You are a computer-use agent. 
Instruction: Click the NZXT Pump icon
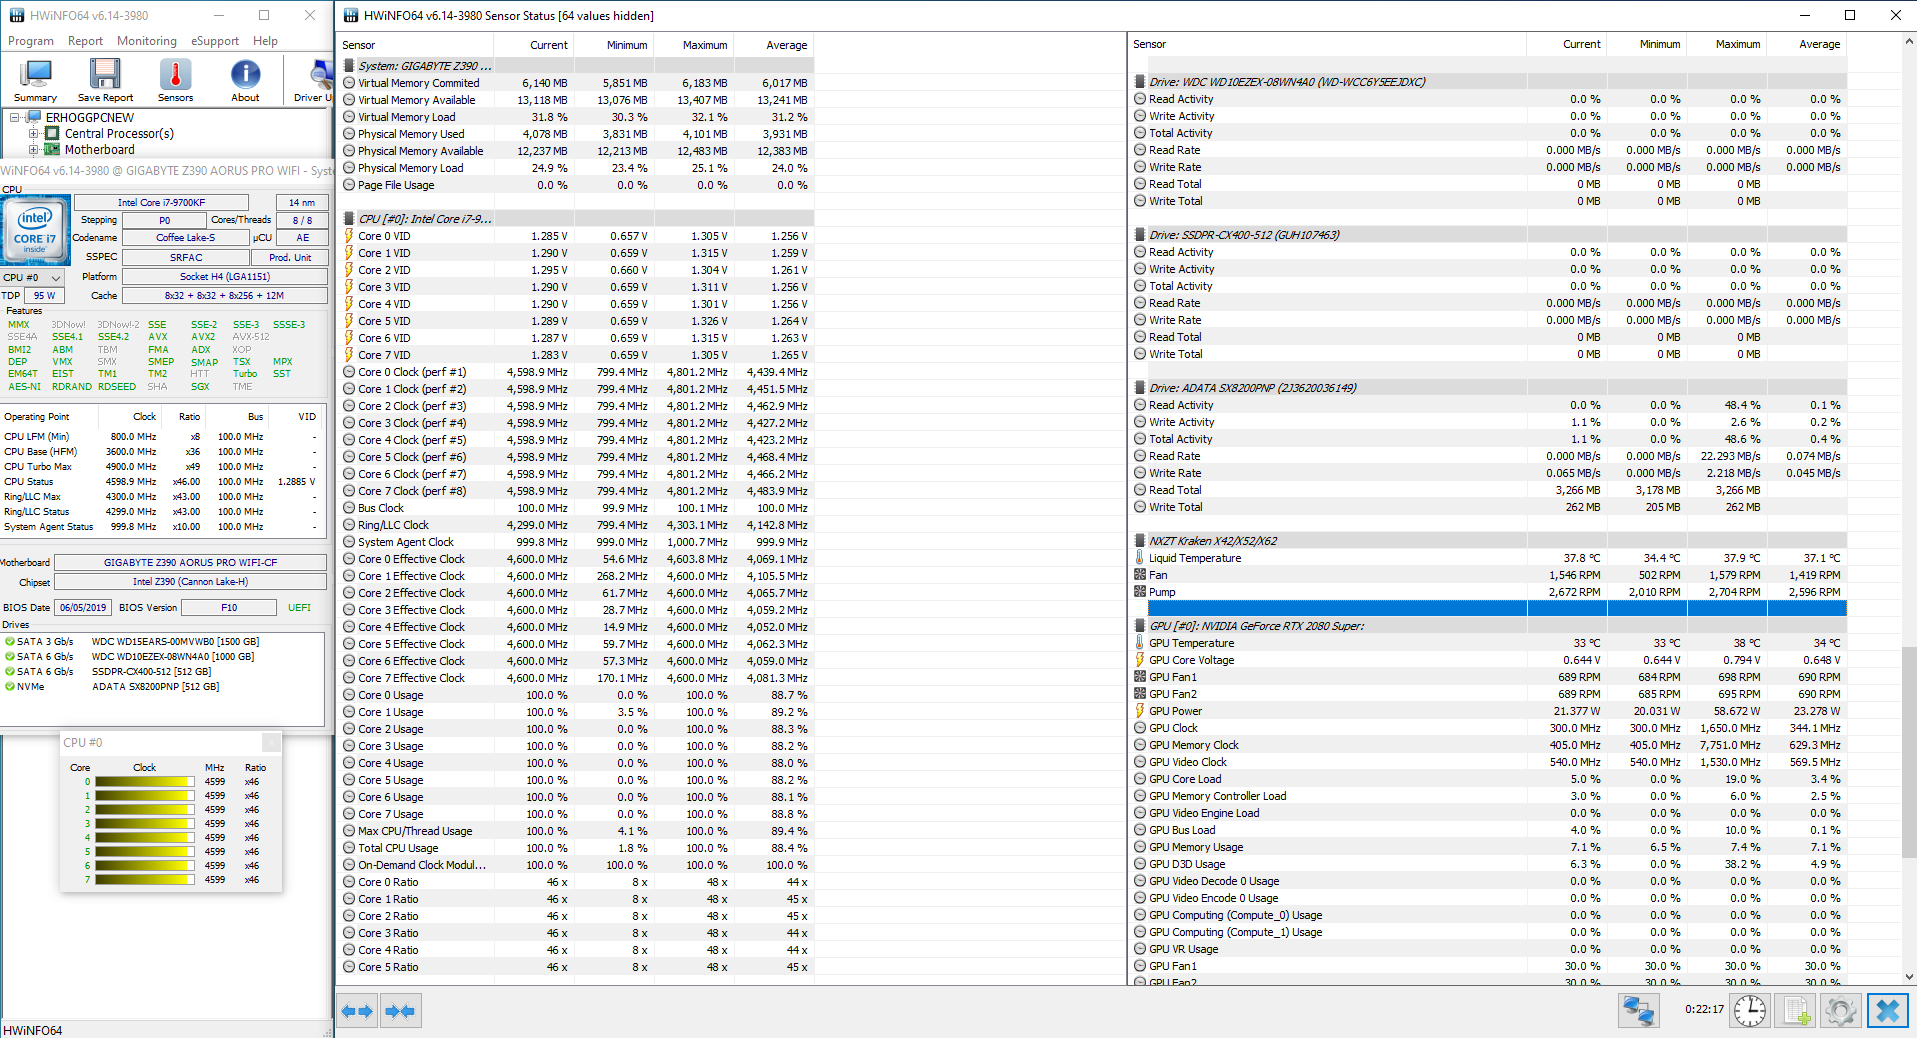click(1140, 592)
